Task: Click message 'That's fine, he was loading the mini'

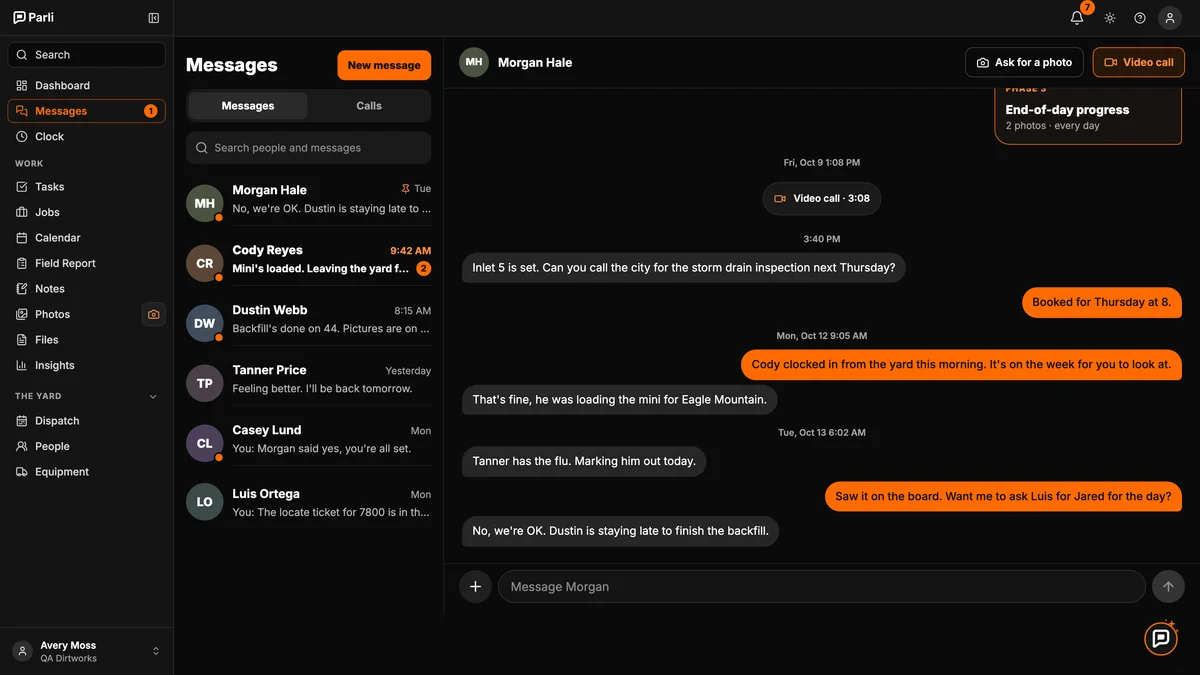Action: [x=619, y=400]
